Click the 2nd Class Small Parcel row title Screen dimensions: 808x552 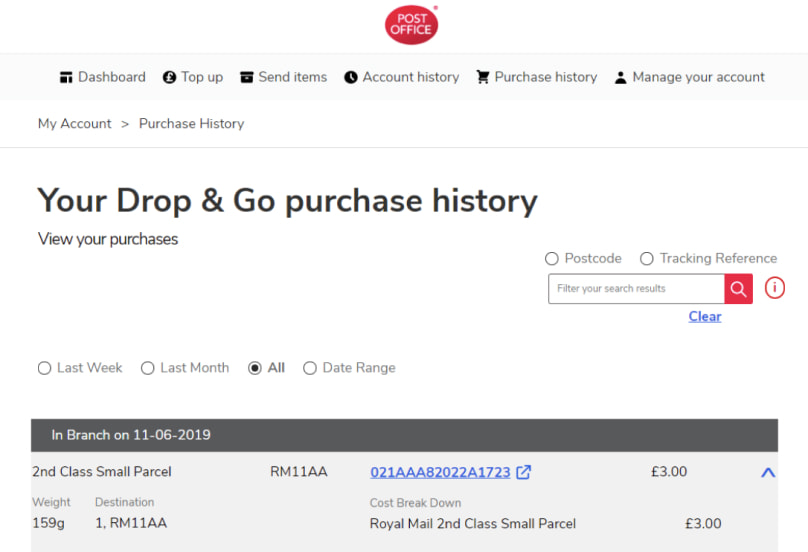click(102, 472)
